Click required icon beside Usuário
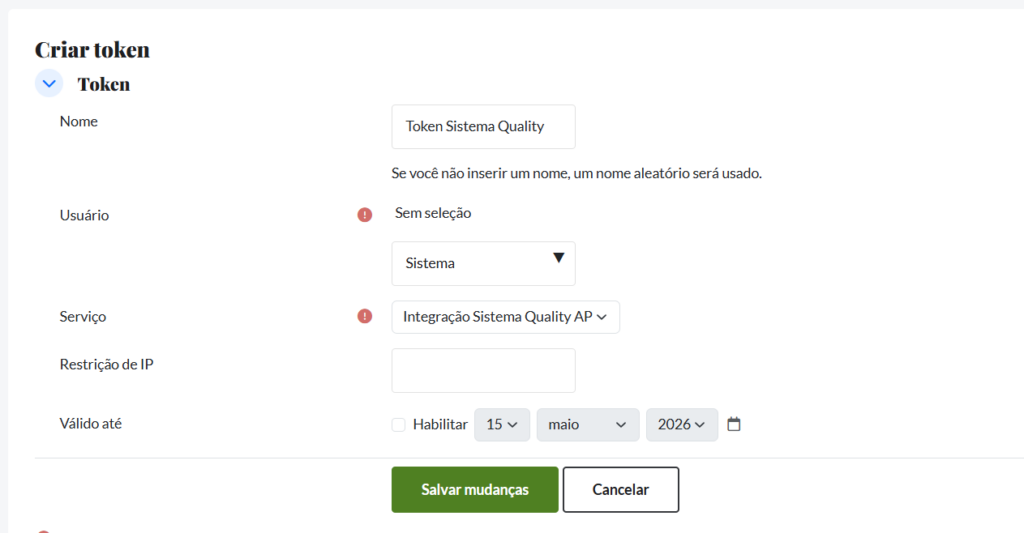This screenshot has width=1024, height=533. point(365,214)
